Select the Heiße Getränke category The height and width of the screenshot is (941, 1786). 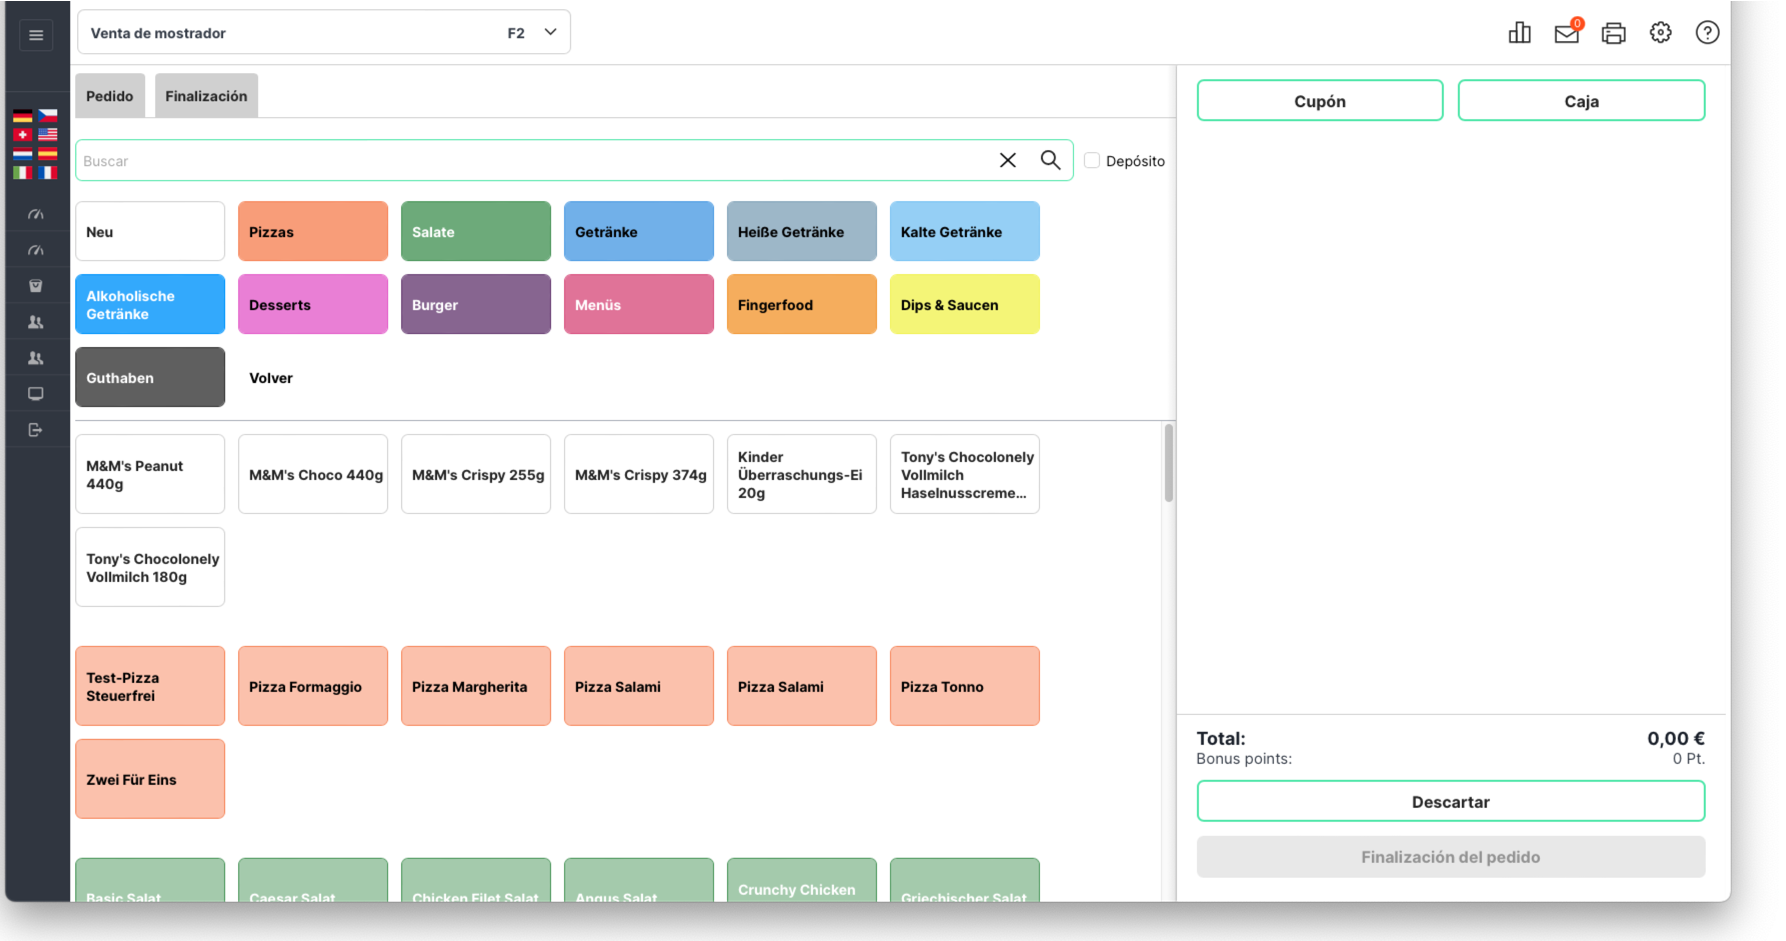point(802,231)
